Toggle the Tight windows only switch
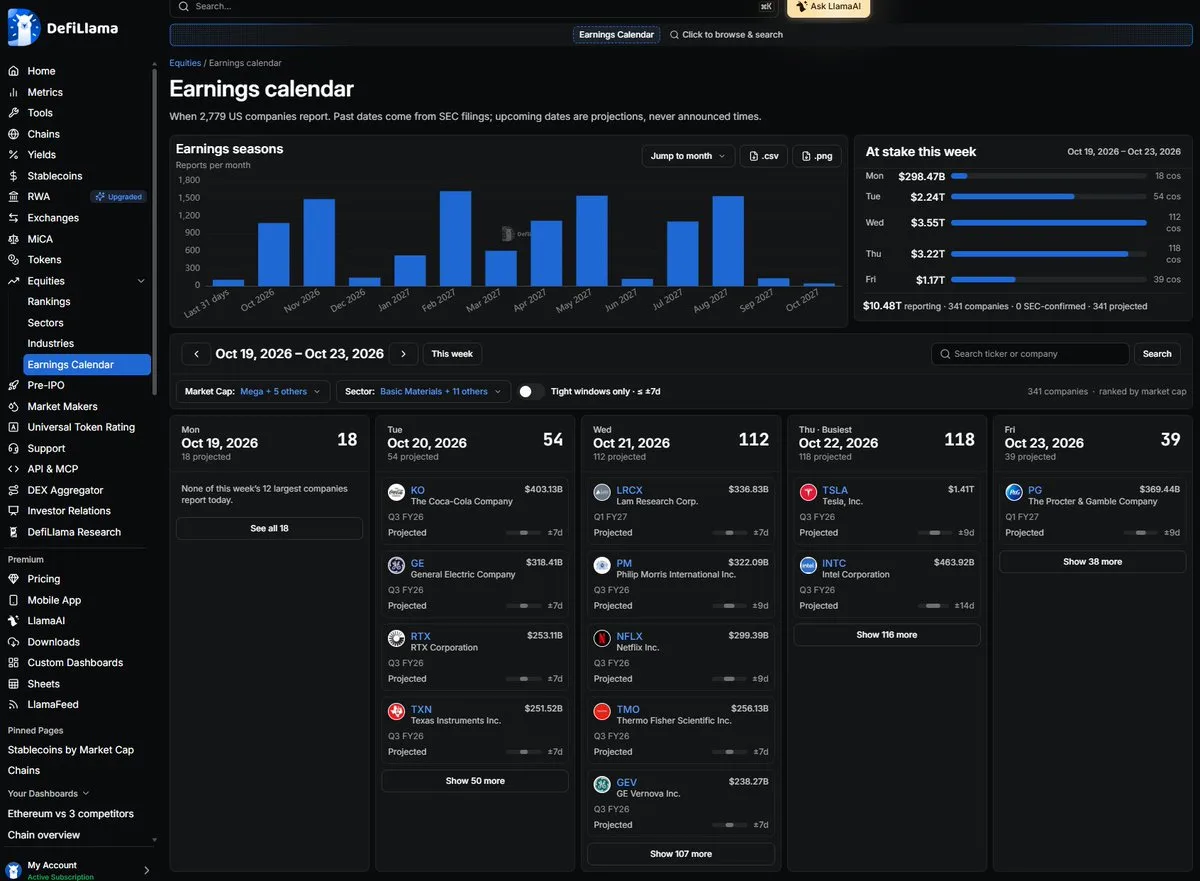The width and height of the screenshot is (1200, 881). (531, 391)
